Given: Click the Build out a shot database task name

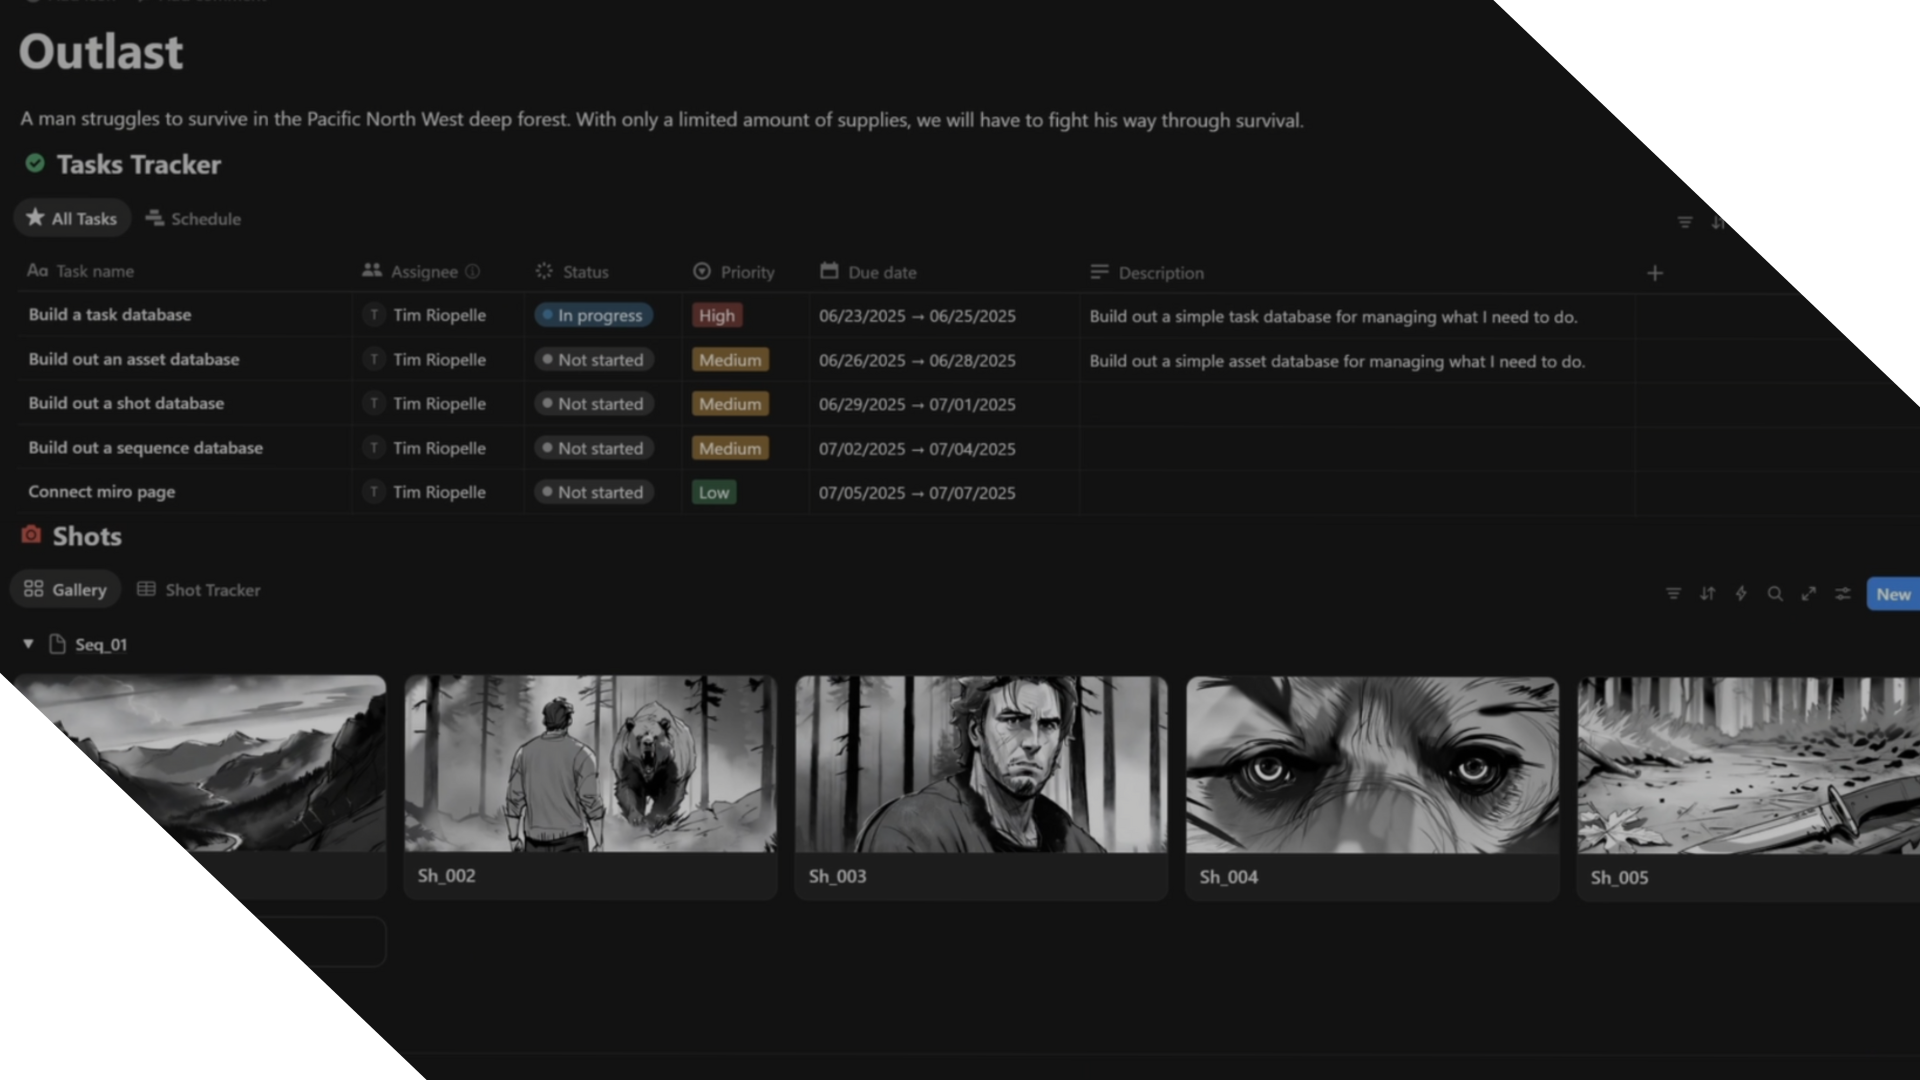Looking at the screenshot, I should [x=126, y=403].
